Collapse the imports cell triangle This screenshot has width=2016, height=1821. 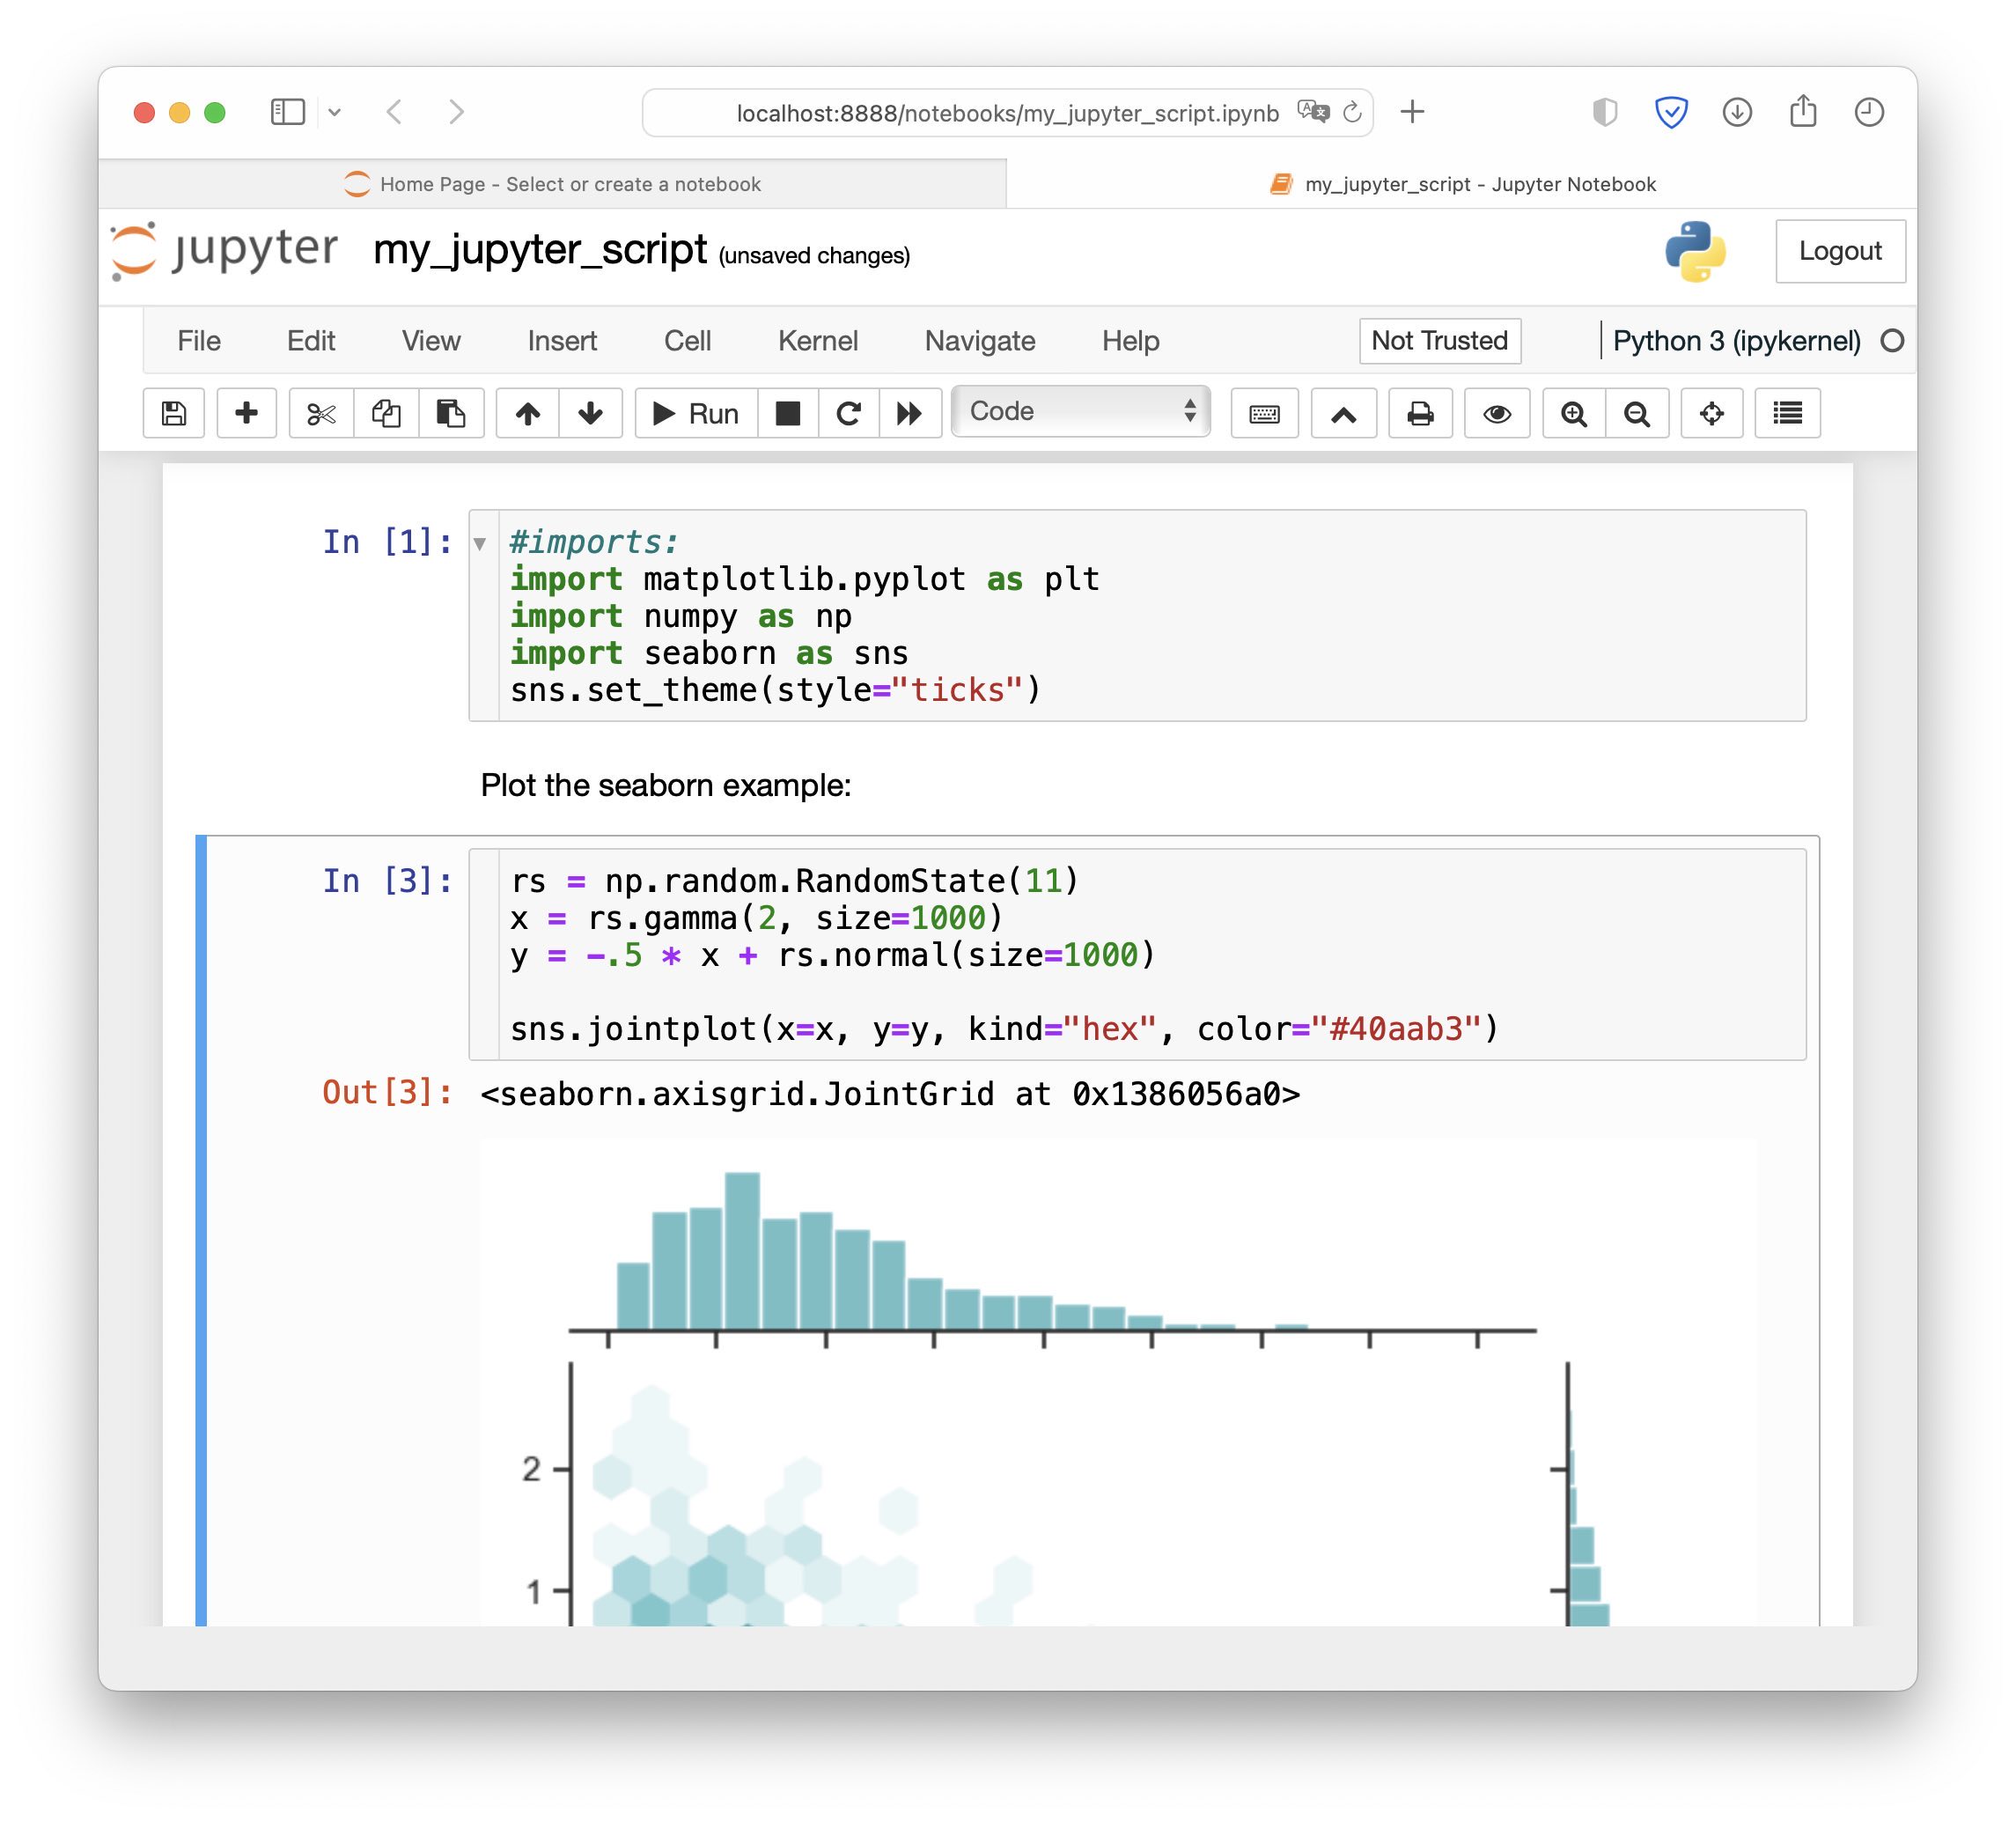click(480, 544)
